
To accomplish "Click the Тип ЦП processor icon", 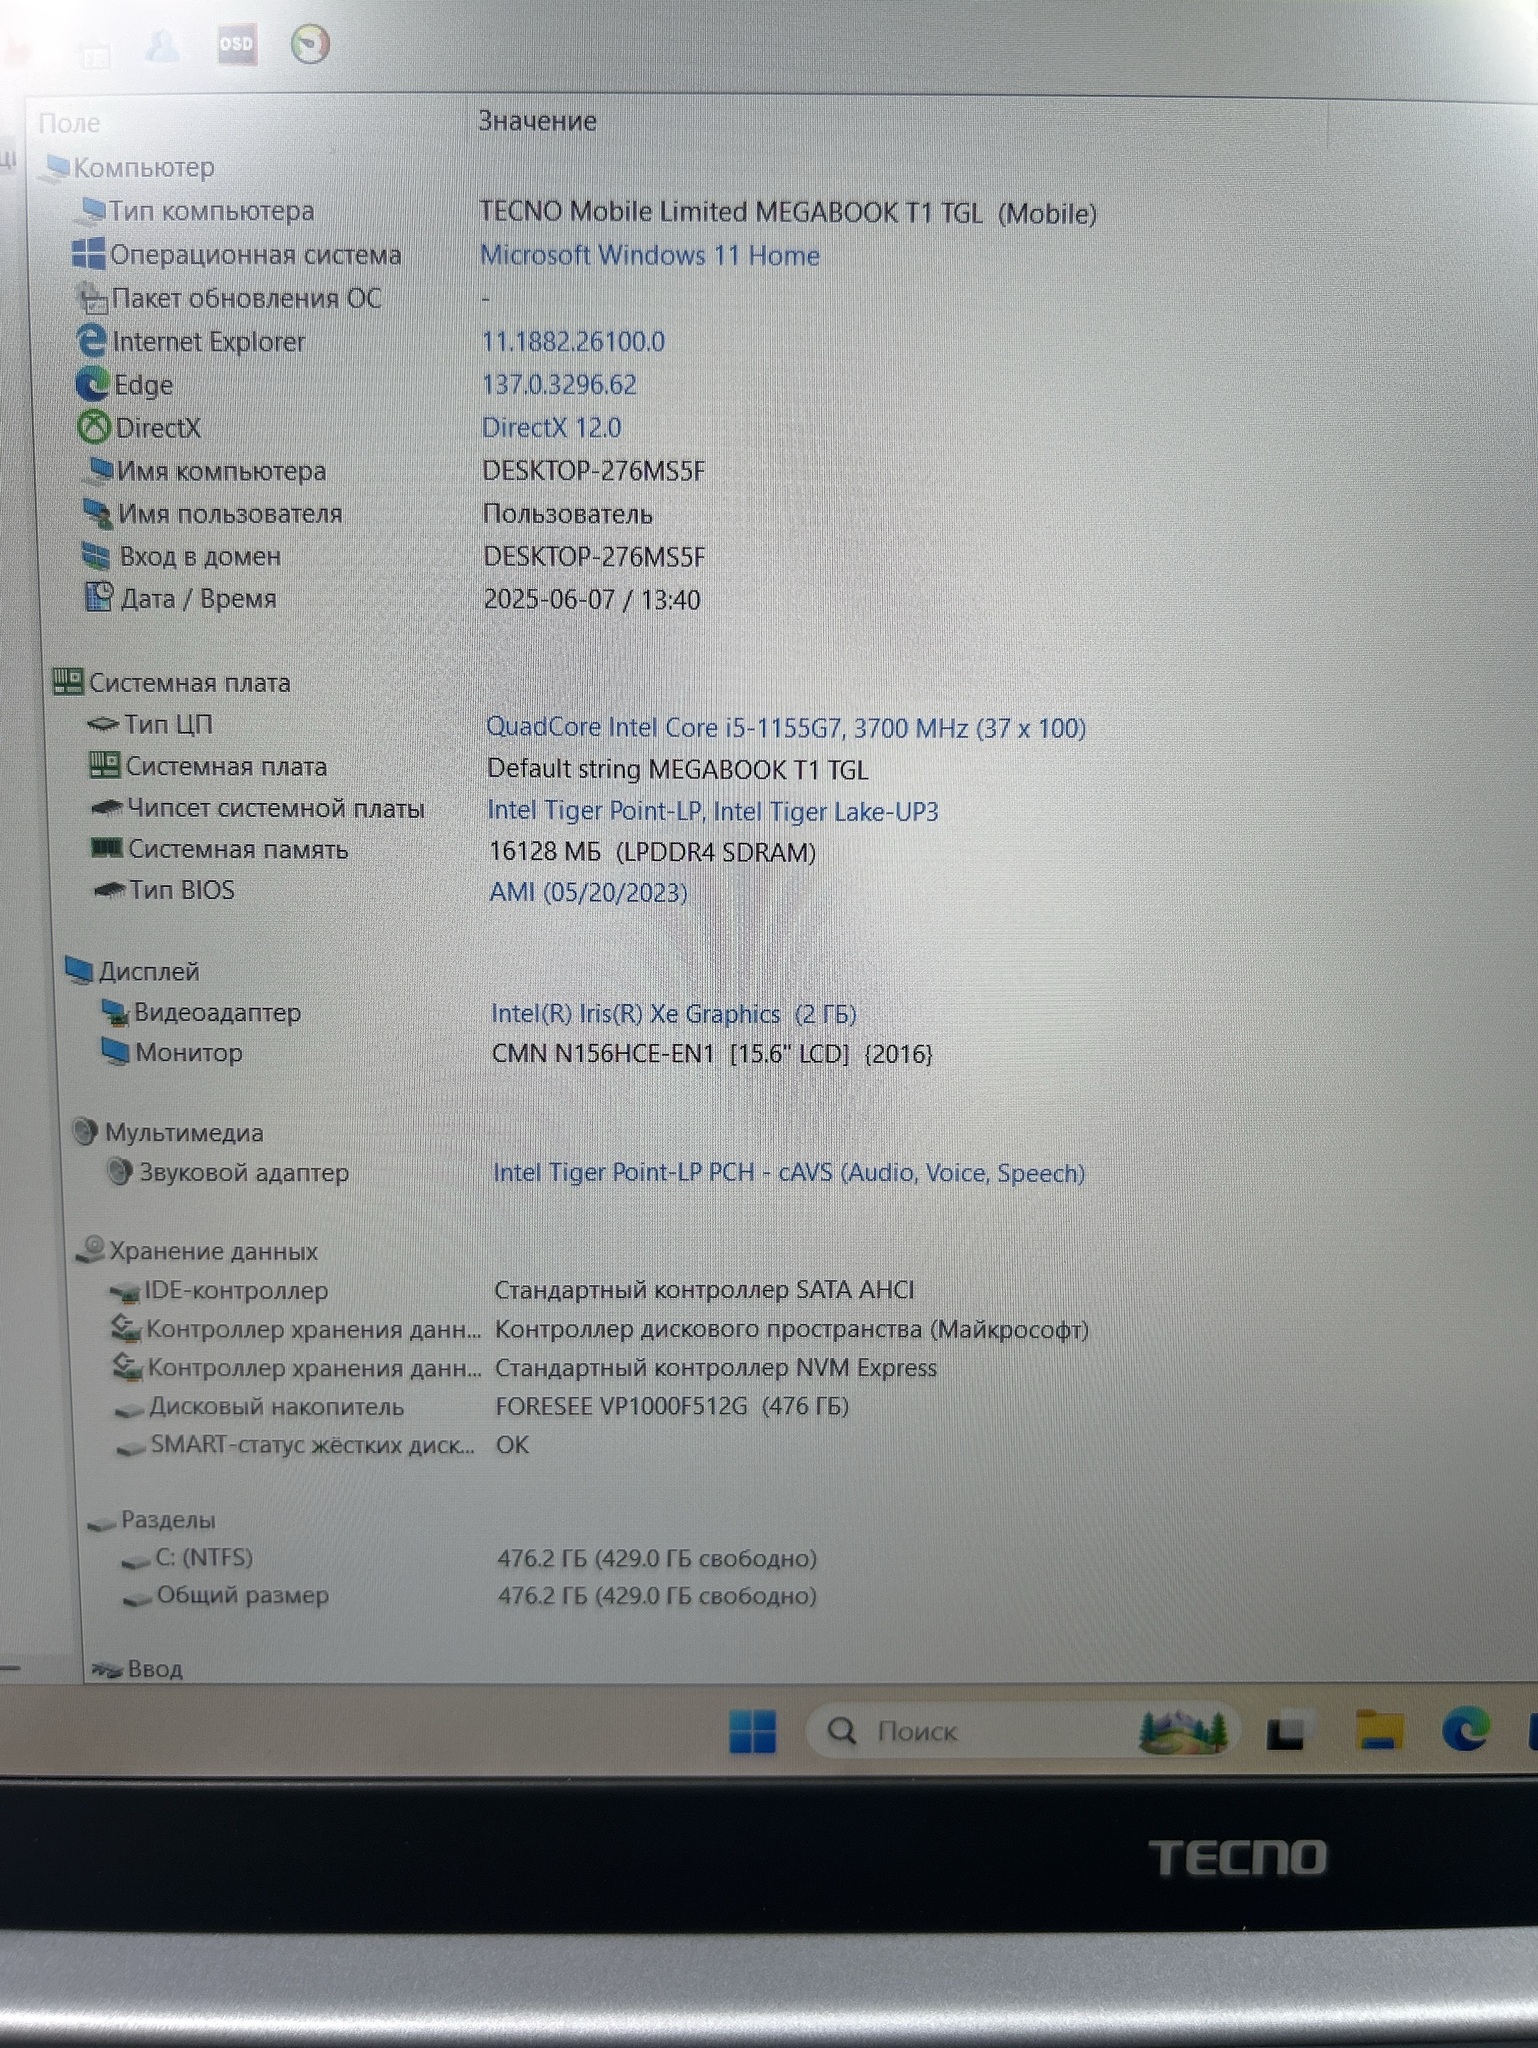I will [x=103, y=724].
